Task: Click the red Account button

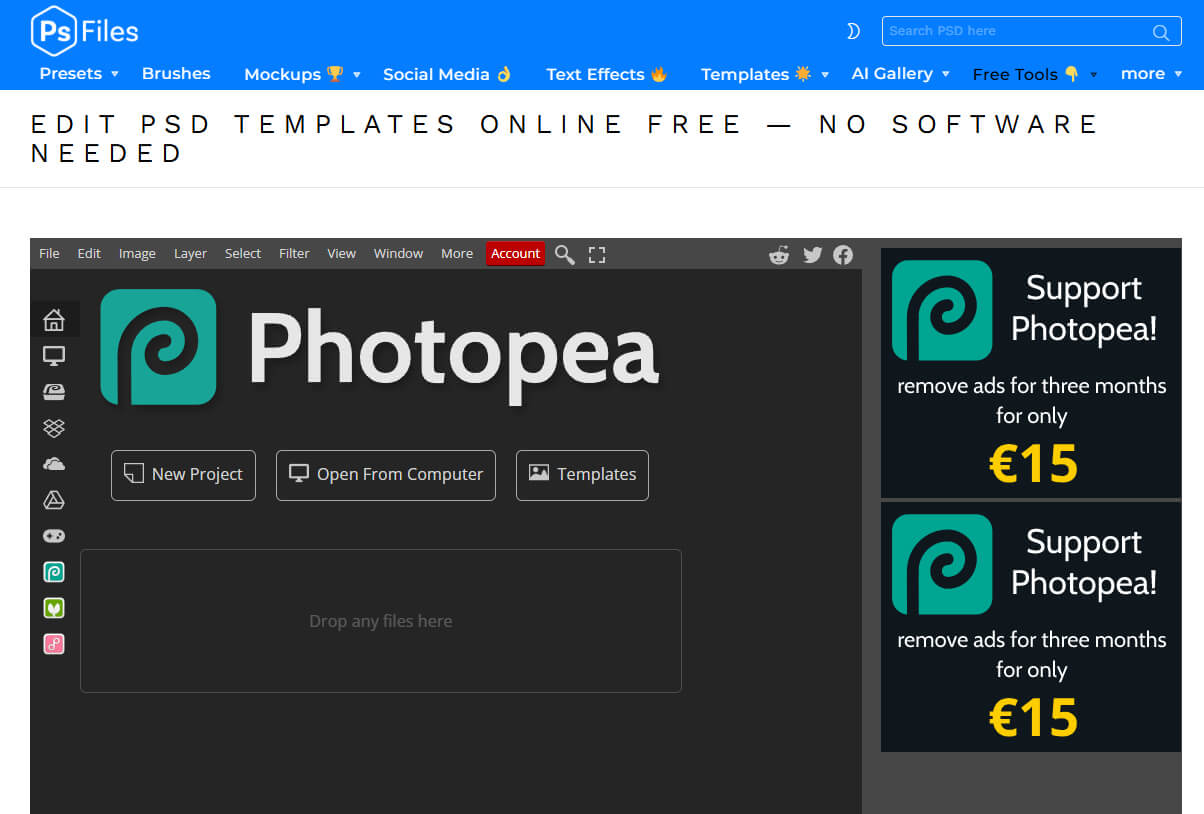Action: click(515, 254)
